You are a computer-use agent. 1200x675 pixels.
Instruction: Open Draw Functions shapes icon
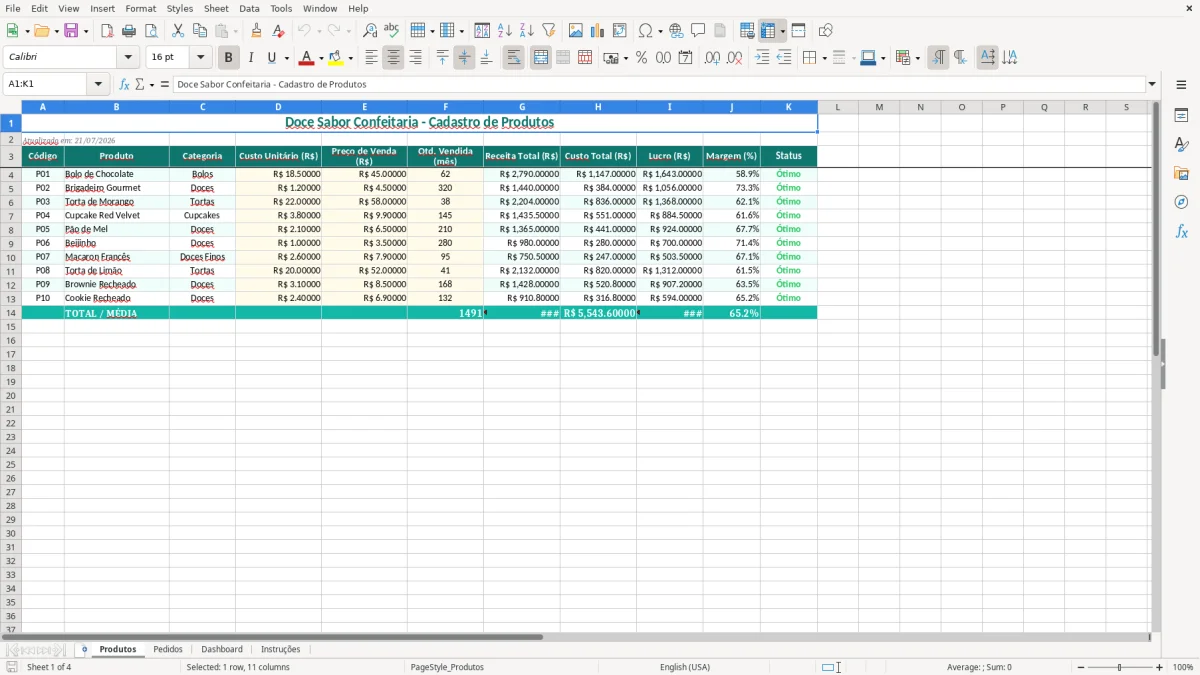[x=826, y=31]
